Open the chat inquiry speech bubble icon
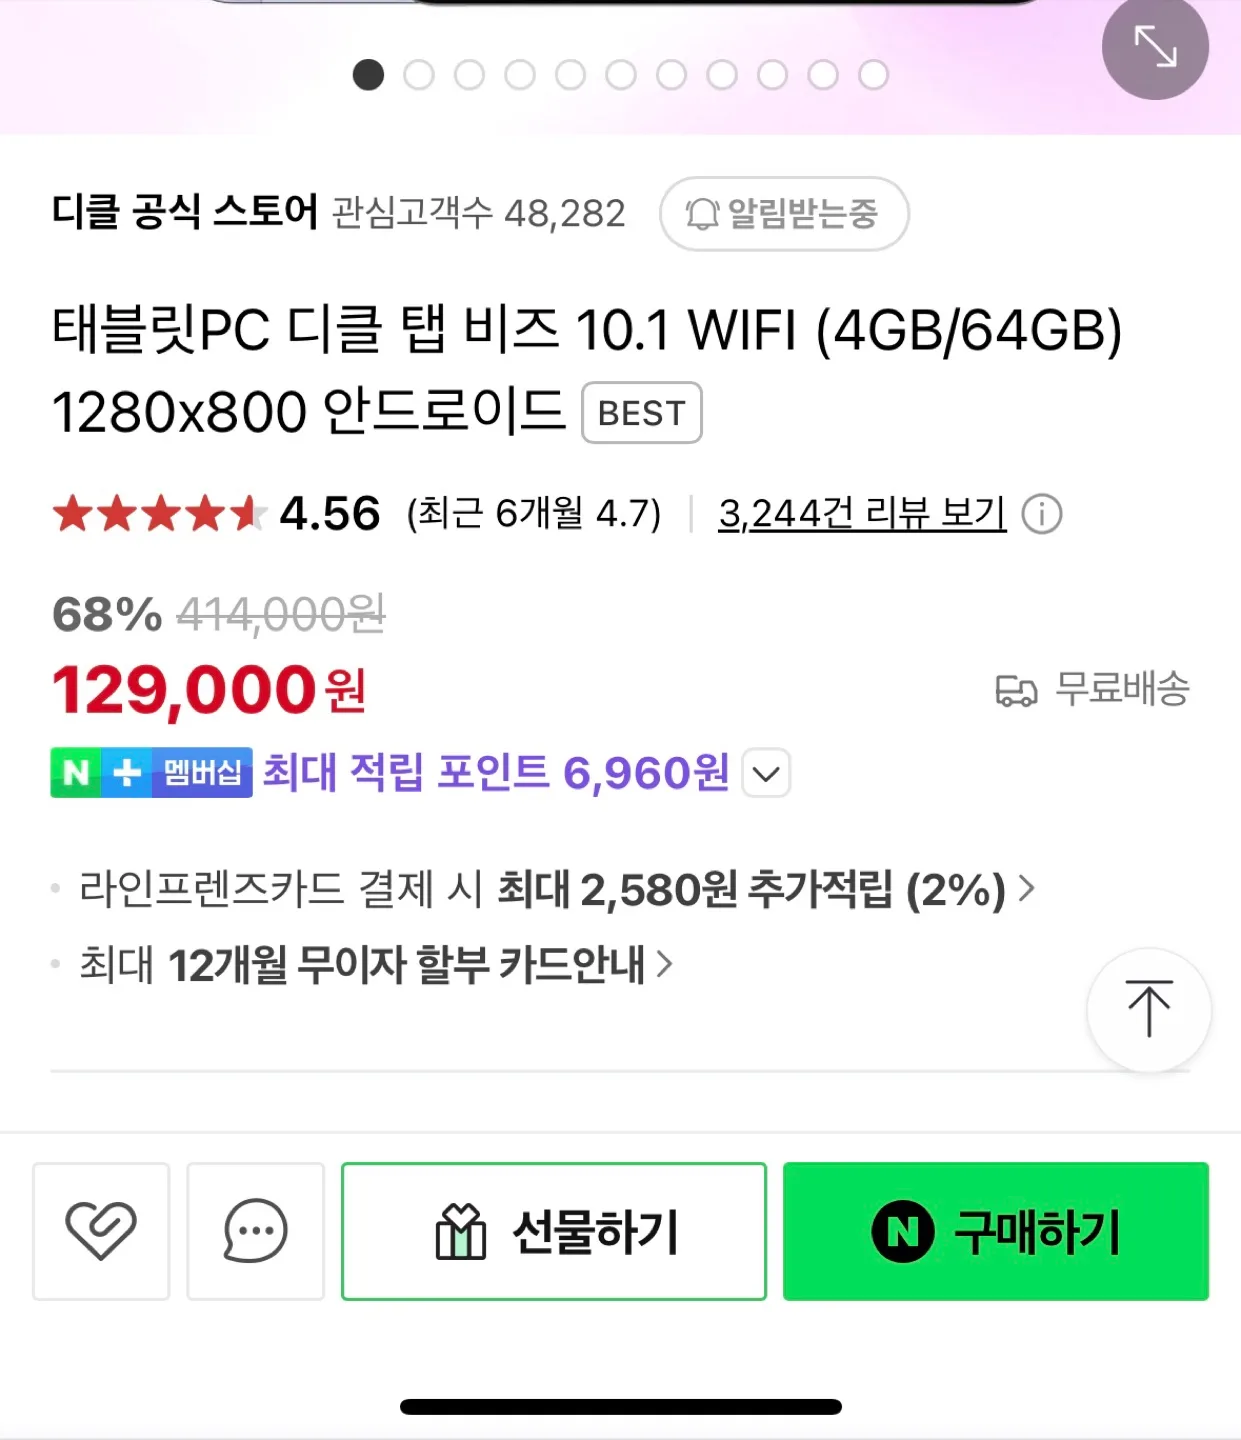The image size is (1241, 1440). pos(255,1231)
